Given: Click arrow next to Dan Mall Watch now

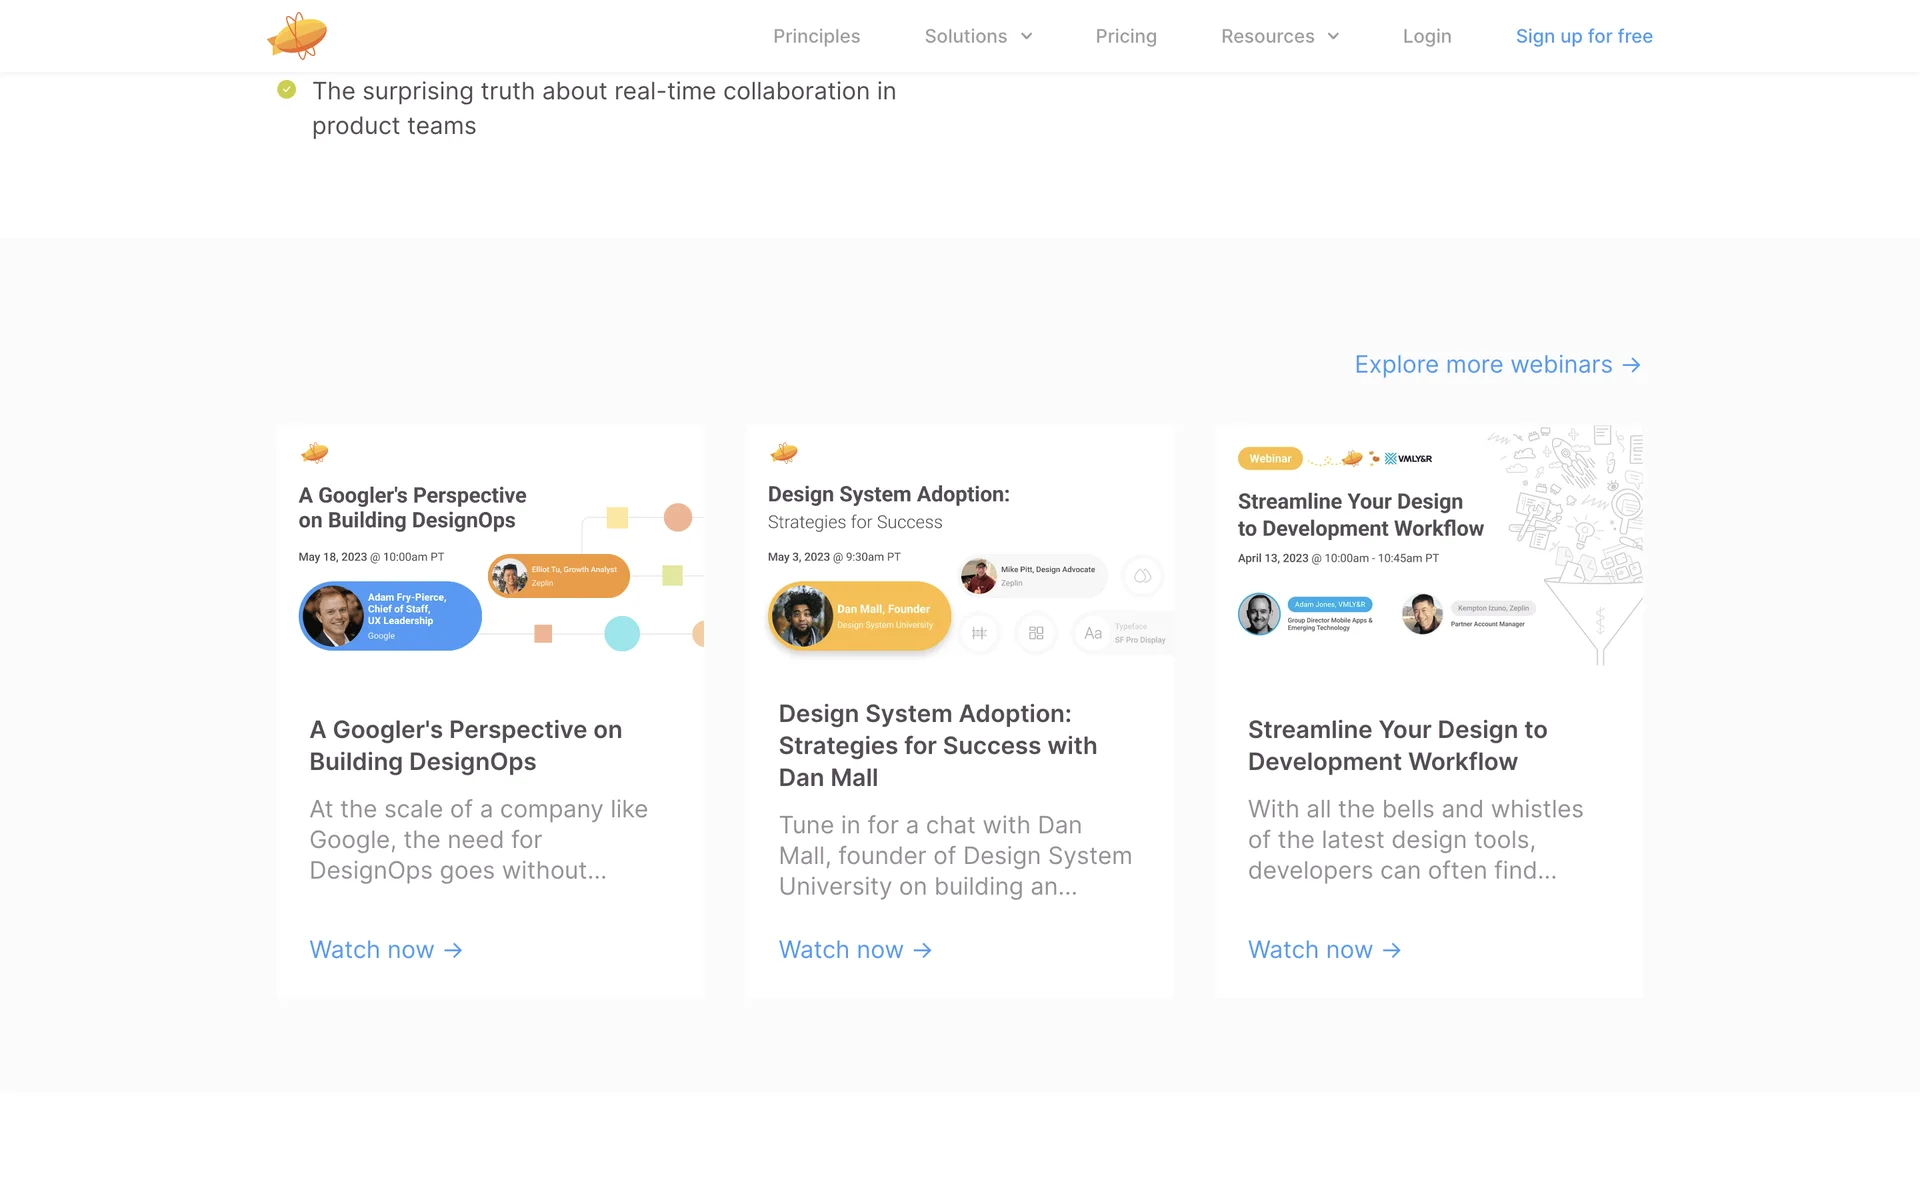Looking at the screenshot, I should (x=922, y=950).
